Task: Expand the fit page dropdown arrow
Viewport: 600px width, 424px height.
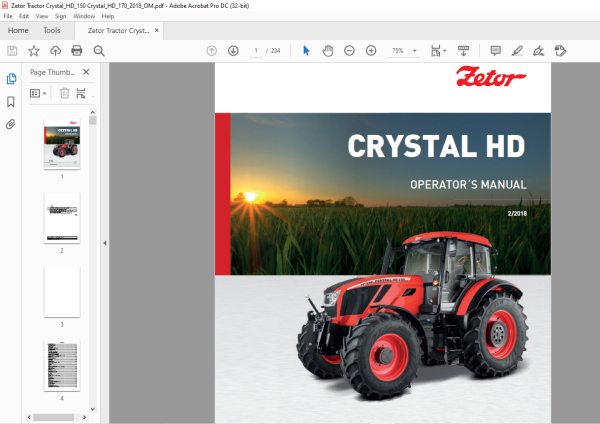Action: pyautogui.click(x=445, y=51)
